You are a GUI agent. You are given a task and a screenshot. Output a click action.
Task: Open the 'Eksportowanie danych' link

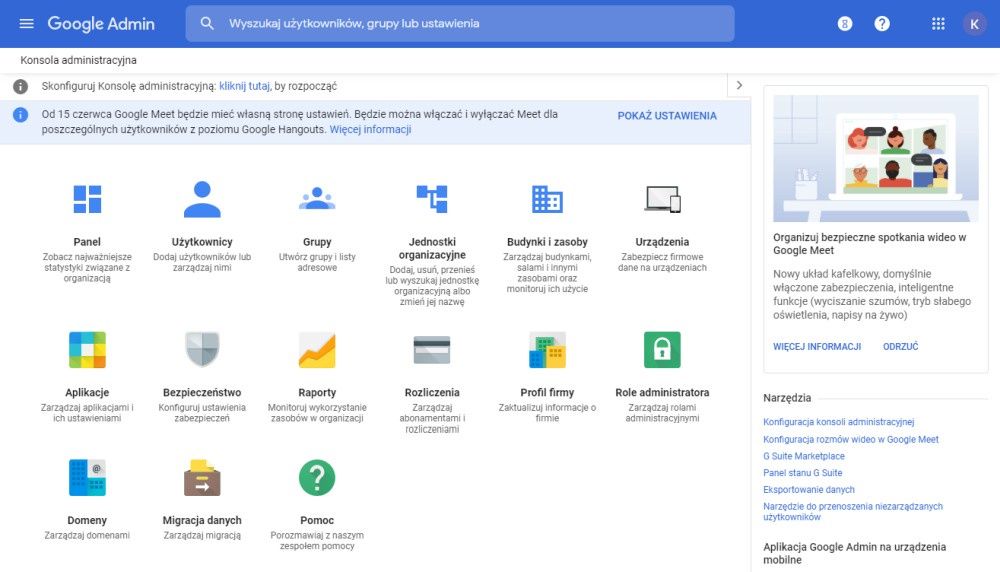809,490
